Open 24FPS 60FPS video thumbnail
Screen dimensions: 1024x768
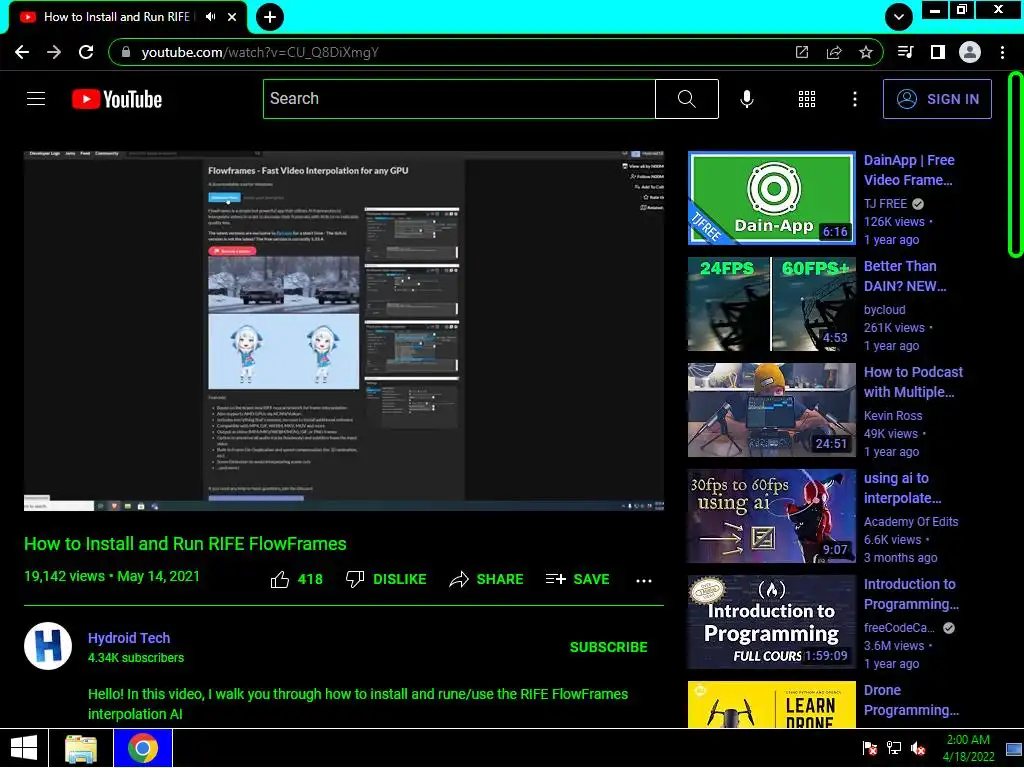click(771, 304)
